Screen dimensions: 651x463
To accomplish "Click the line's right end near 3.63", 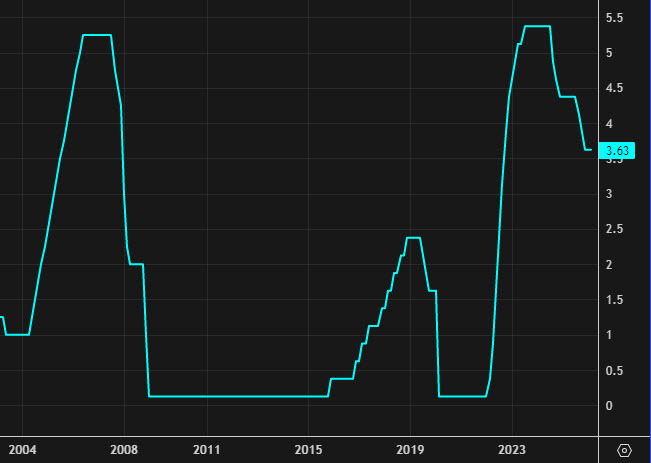I will pos(589,150).
